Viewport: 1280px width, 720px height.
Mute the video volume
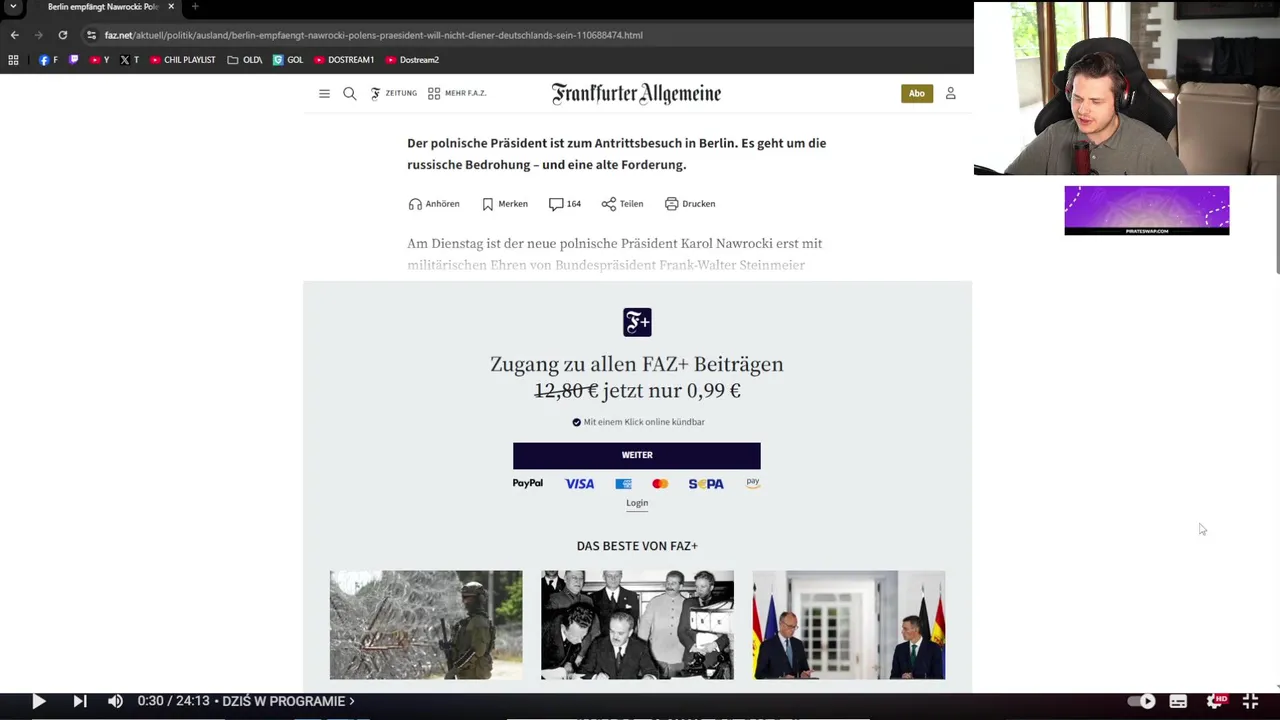click(115, 702)
